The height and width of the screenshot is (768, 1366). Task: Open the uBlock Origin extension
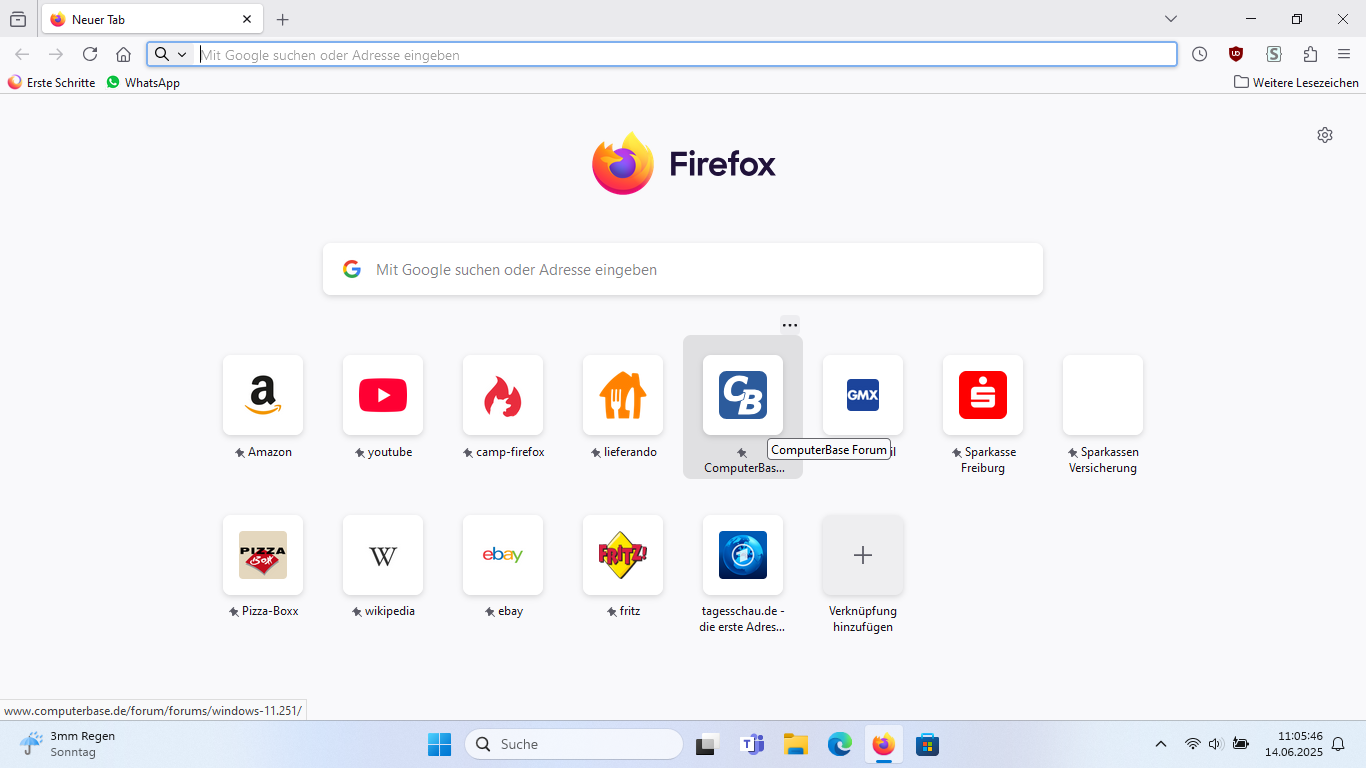click(x=1236, y=54)
